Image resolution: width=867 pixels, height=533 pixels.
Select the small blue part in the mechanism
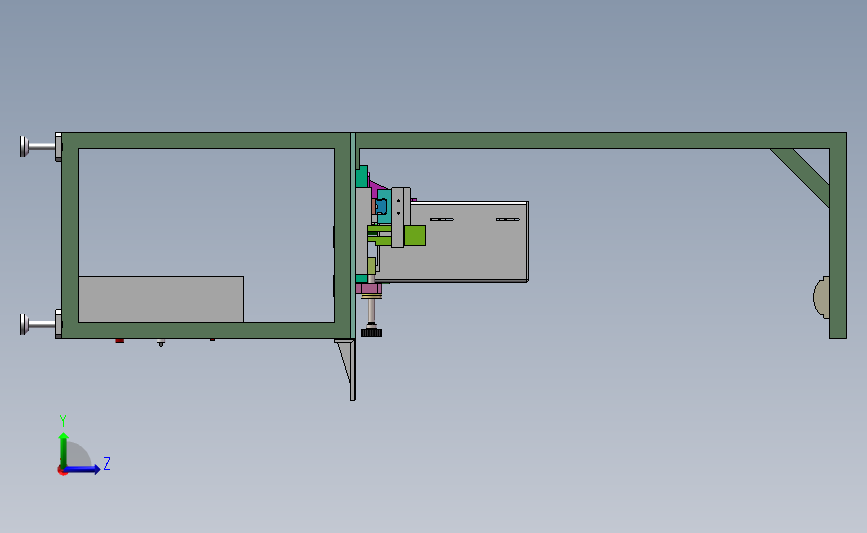(x=380, y=206)
